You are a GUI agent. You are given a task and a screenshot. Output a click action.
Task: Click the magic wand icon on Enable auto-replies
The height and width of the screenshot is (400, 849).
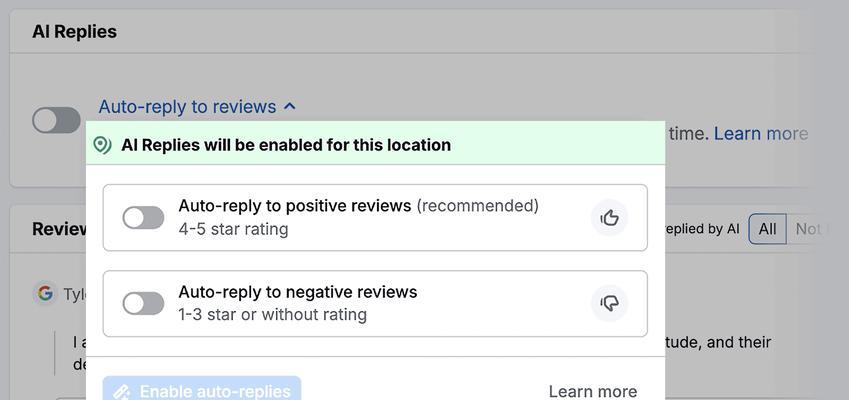pyautogui.click(x=123, y=391)
